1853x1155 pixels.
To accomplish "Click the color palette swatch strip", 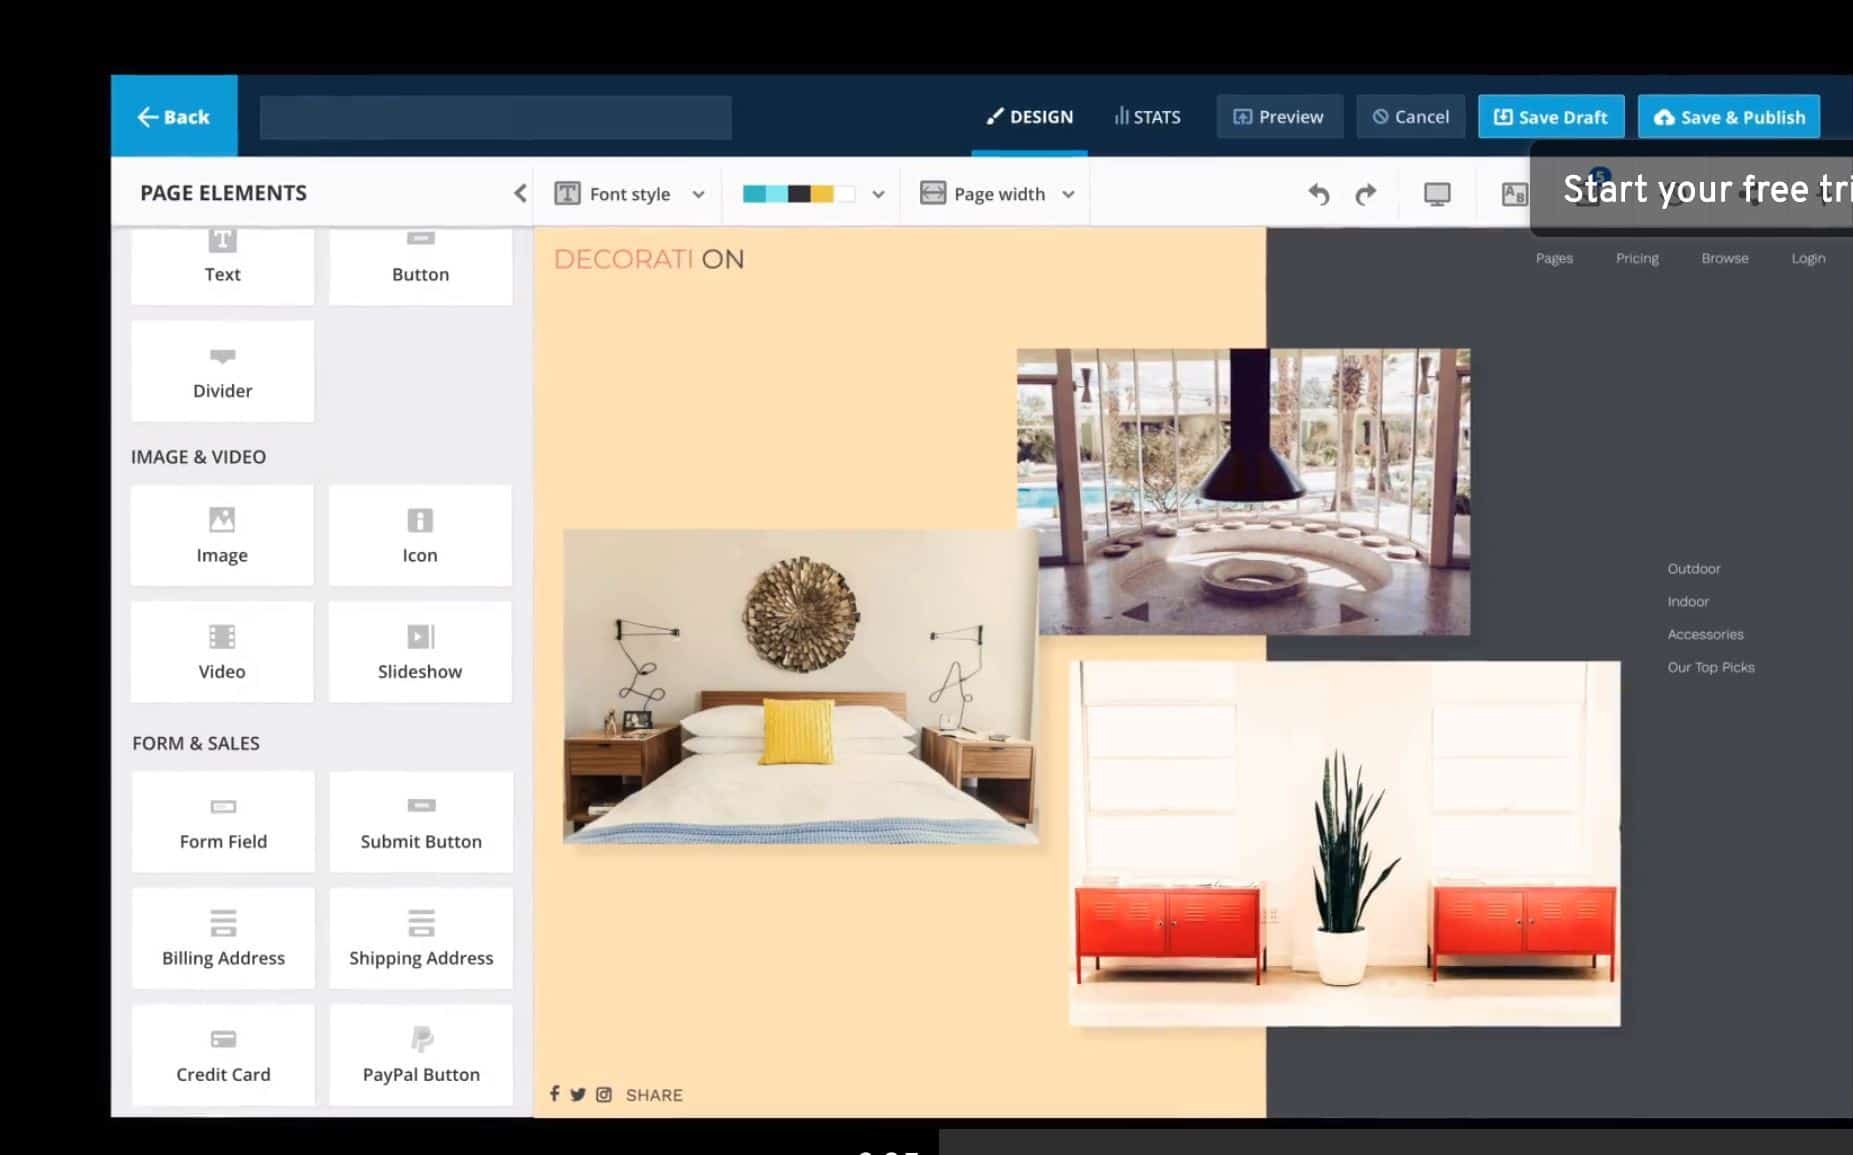I will pyautogui.click(x=798, y=194).
